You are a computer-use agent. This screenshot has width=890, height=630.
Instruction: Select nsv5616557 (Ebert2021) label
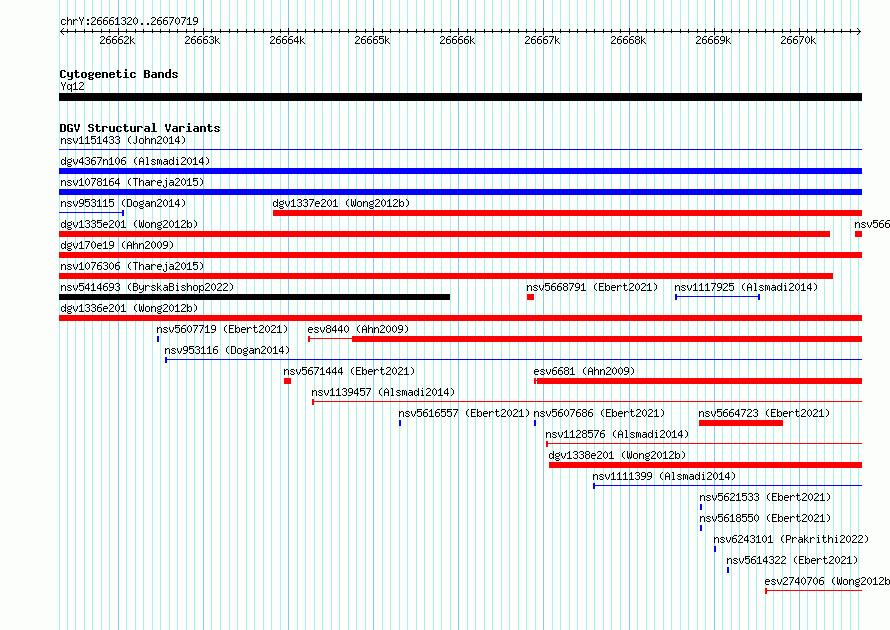[464, 413]
